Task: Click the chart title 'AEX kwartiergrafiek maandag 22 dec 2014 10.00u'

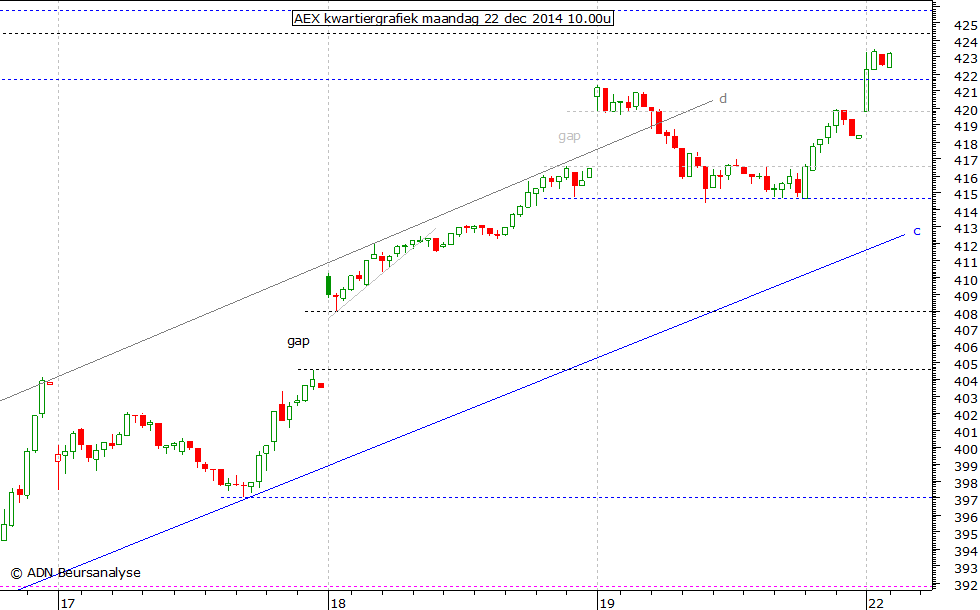Action: (x=453, y=19)
